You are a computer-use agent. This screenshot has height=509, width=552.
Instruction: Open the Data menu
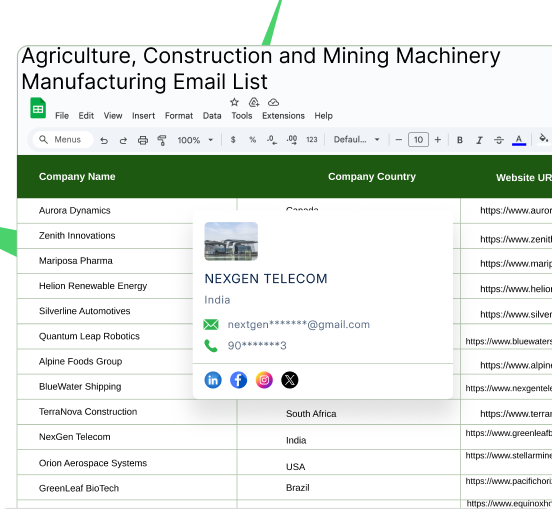(212, 116)
